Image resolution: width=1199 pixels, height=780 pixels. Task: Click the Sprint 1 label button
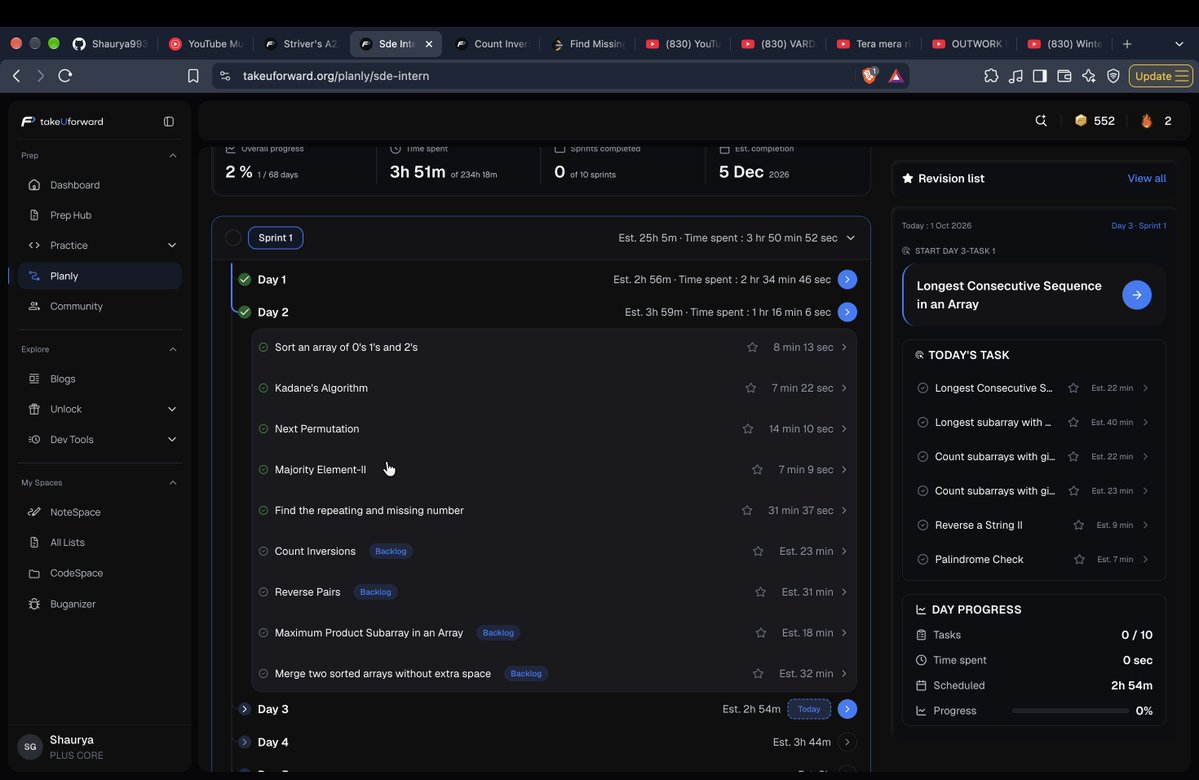coord(275,238)
